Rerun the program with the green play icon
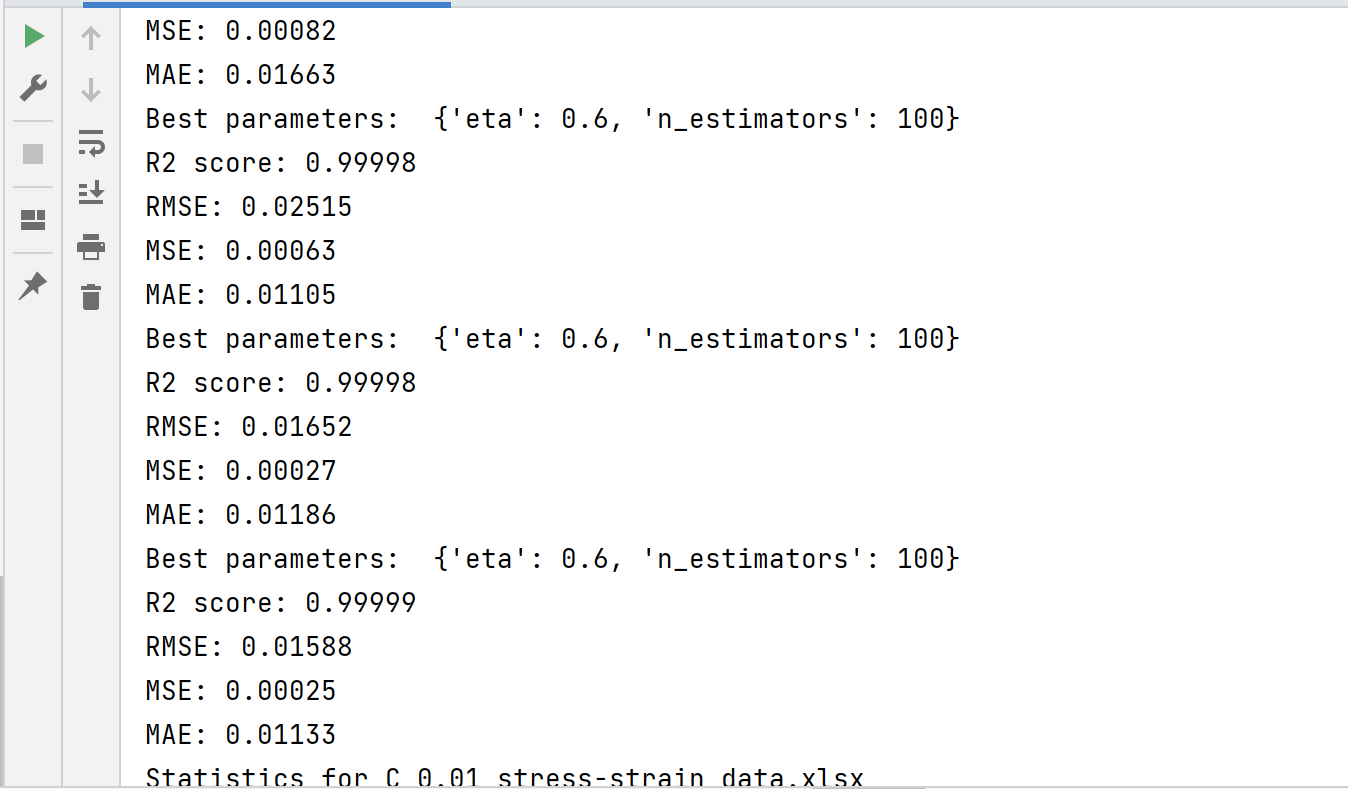Viewport: 1348px width, 789px height. (33, 36)
